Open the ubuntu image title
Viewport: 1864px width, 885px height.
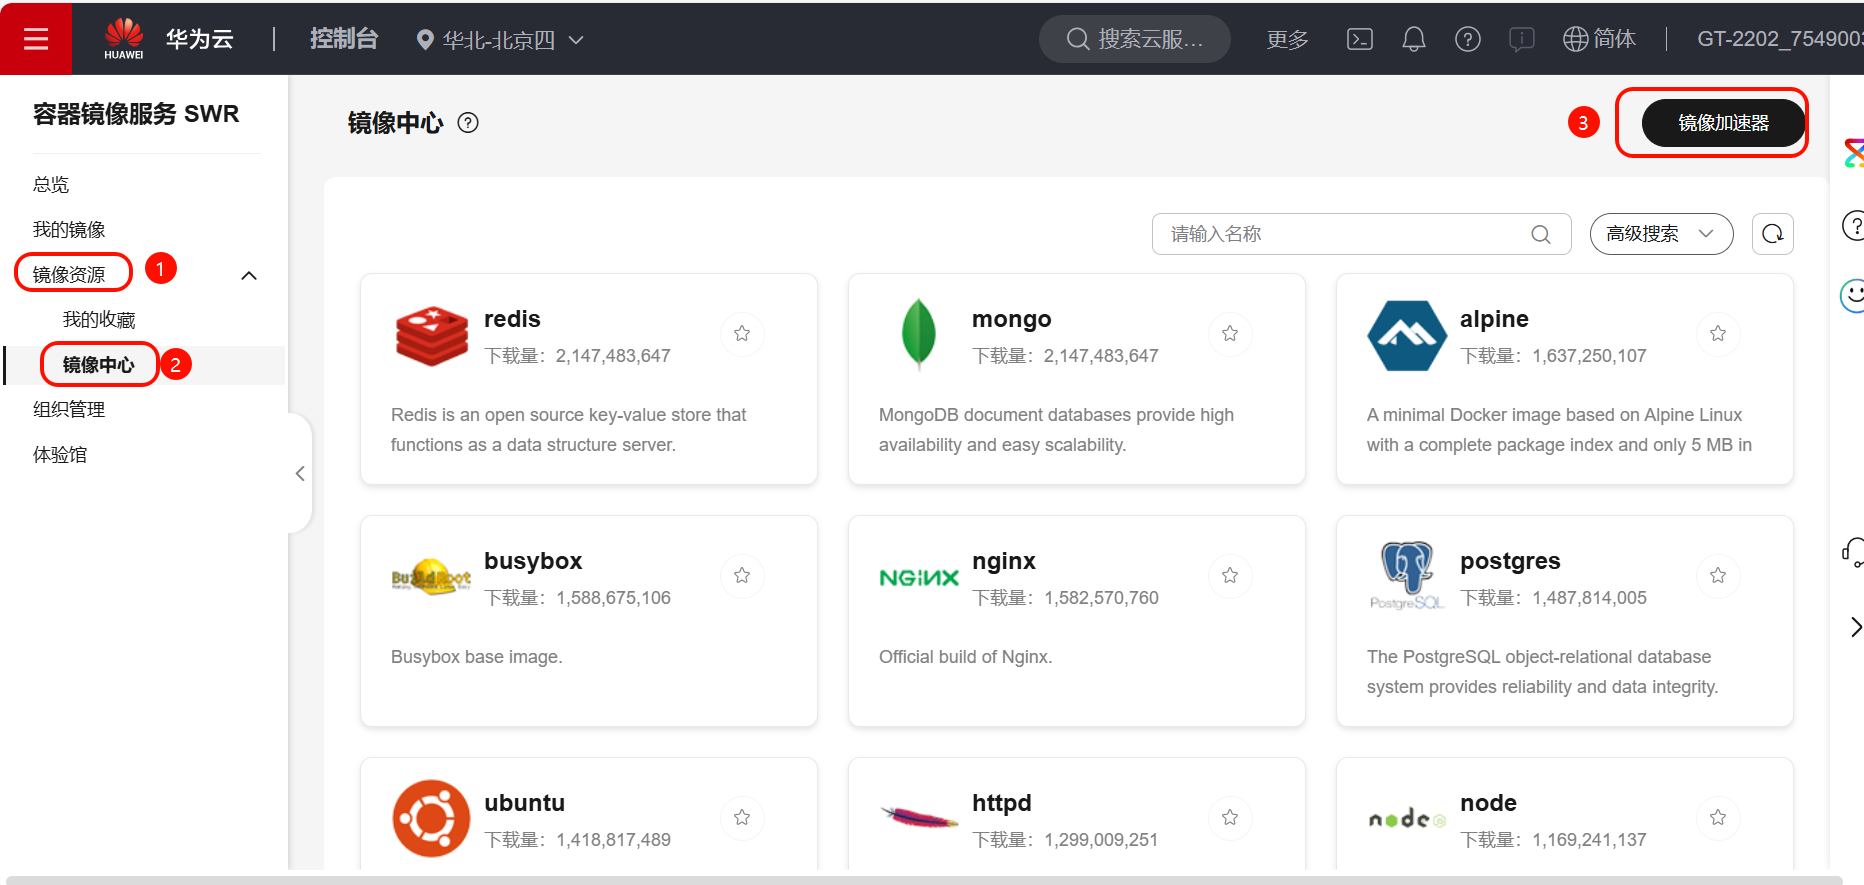coord(524,803)
